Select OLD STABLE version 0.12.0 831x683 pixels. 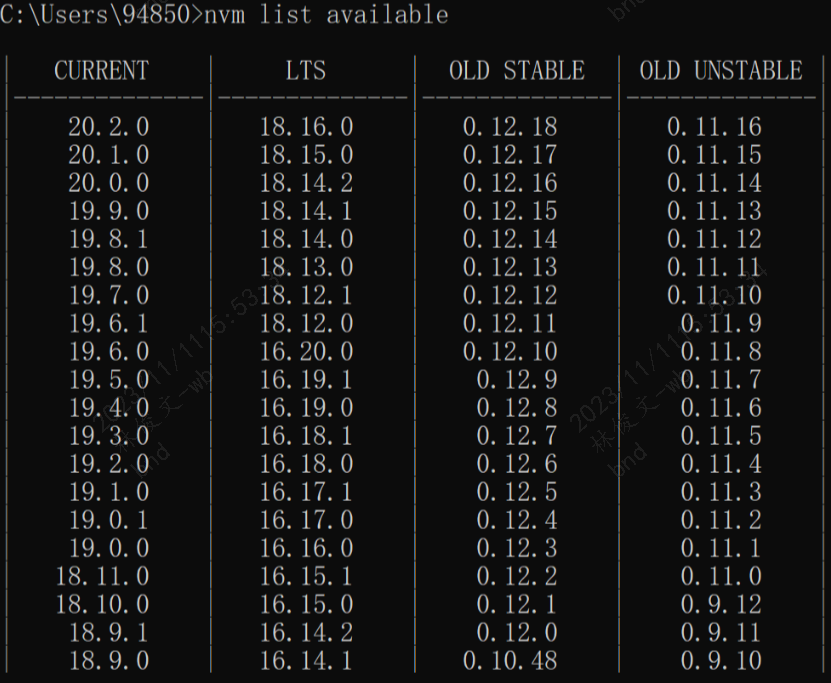click(x=517, y=633)
